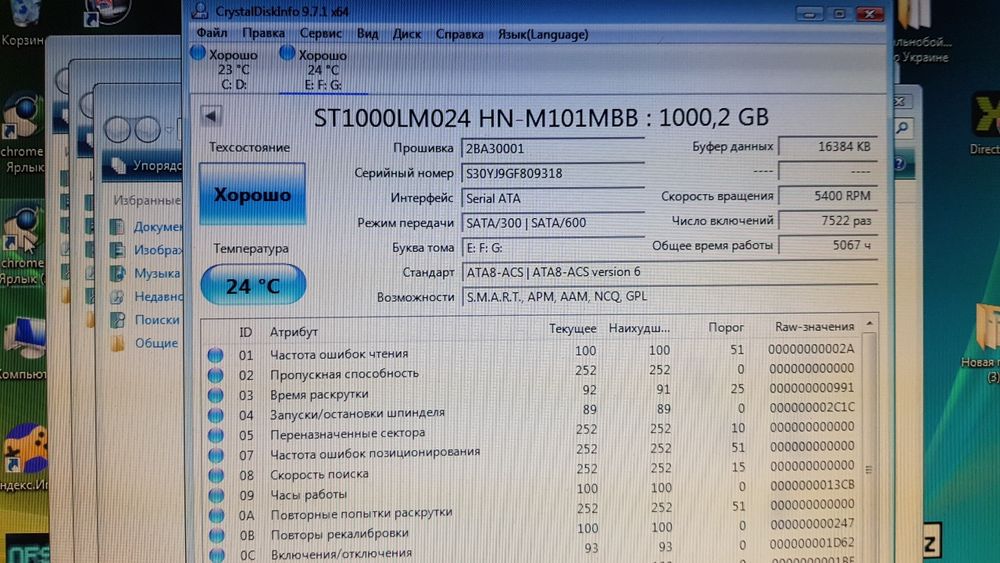This screenshot has height=563, width=1000.
Task: Click the S.M.A.R.T., APM features field
Action: [670, 296]
